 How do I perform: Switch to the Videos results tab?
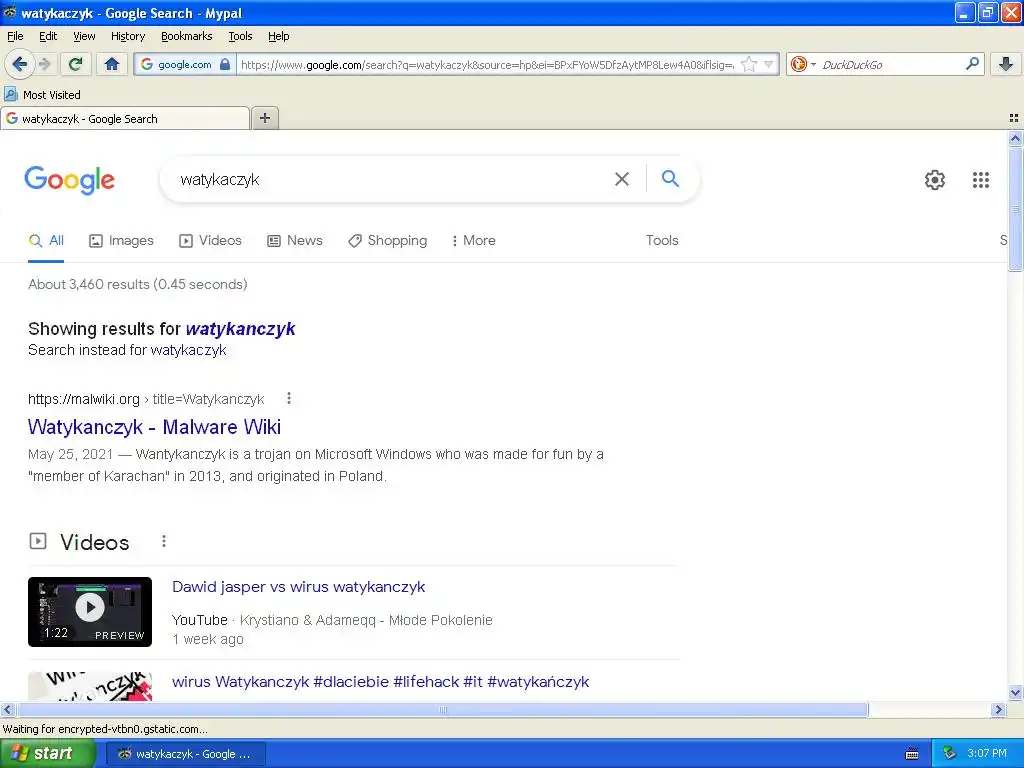tap(210, 240)
